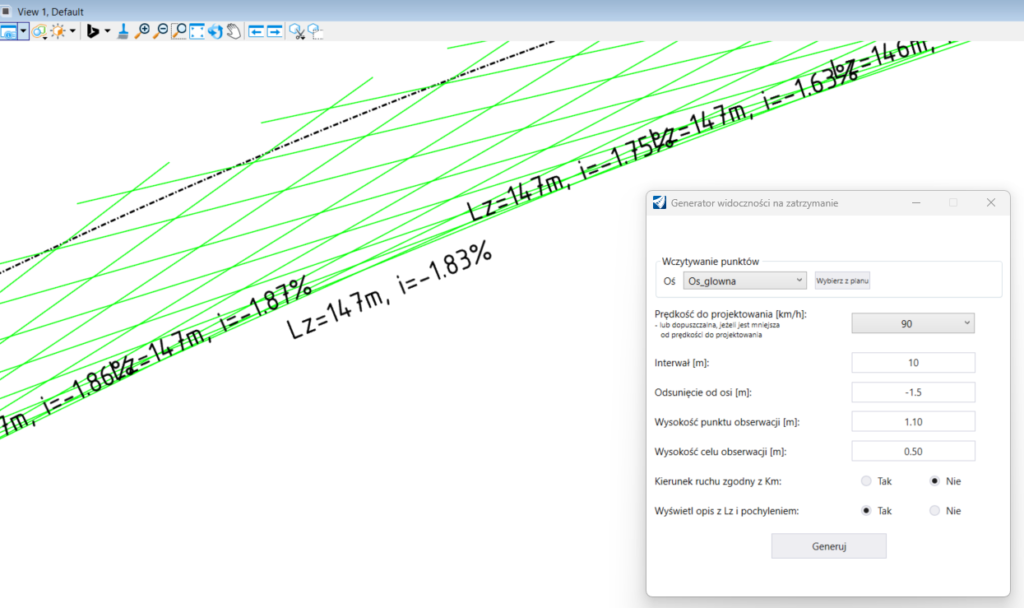Click the Adjust View Brightness sun icon
This screenshot has width=1024, height=608.
(x=59, y=31)
